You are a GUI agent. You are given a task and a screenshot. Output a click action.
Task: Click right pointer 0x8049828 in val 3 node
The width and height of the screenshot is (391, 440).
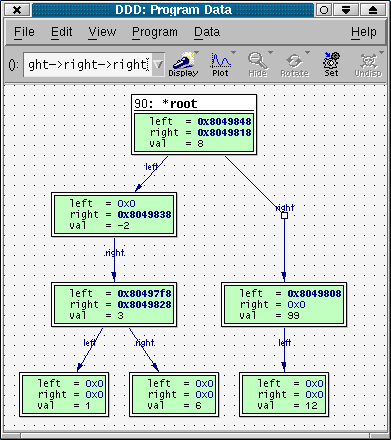pyautogui.click(x=144, y=305)
